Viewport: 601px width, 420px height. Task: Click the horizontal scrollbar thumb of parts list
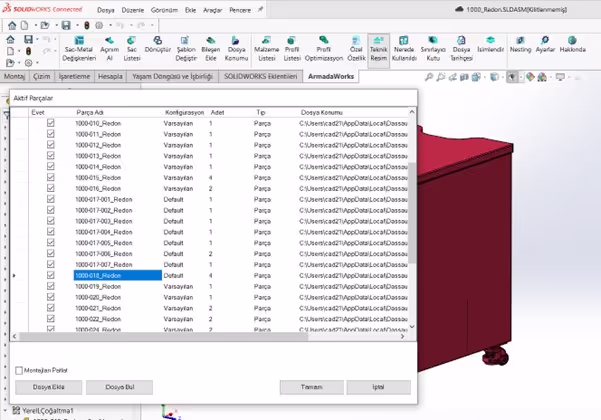pos(164,336)
